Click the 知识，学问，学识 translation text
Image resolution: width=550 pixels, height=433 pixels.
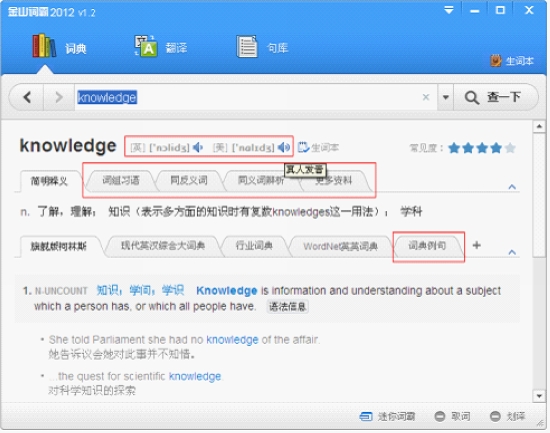click(140, 290)
